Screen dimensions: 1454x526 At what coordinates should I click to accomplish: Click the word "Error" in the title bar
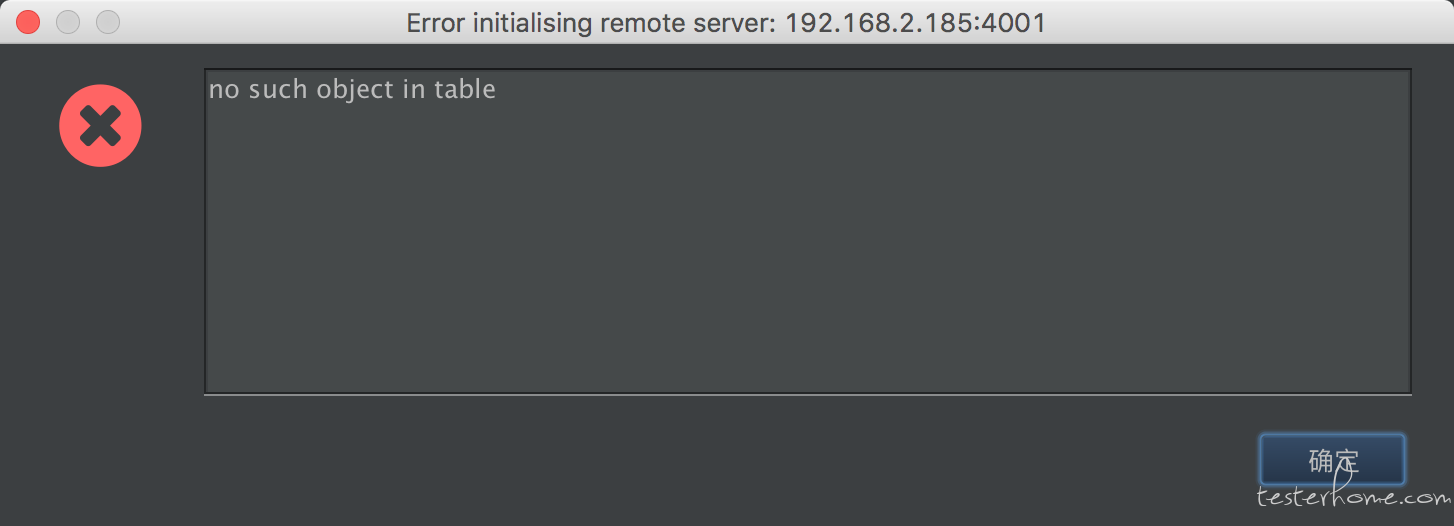436,23
